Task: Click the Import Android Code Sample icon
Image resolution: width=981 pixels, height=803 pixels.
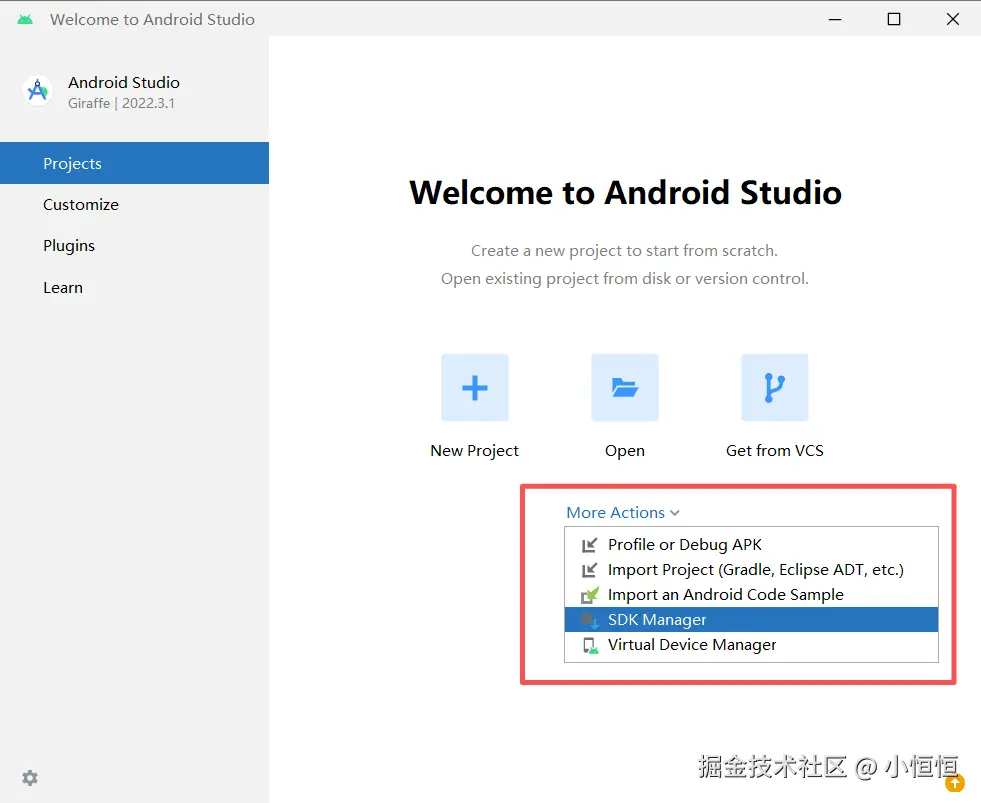Action: pyautogui.click(x=589, y=595)
